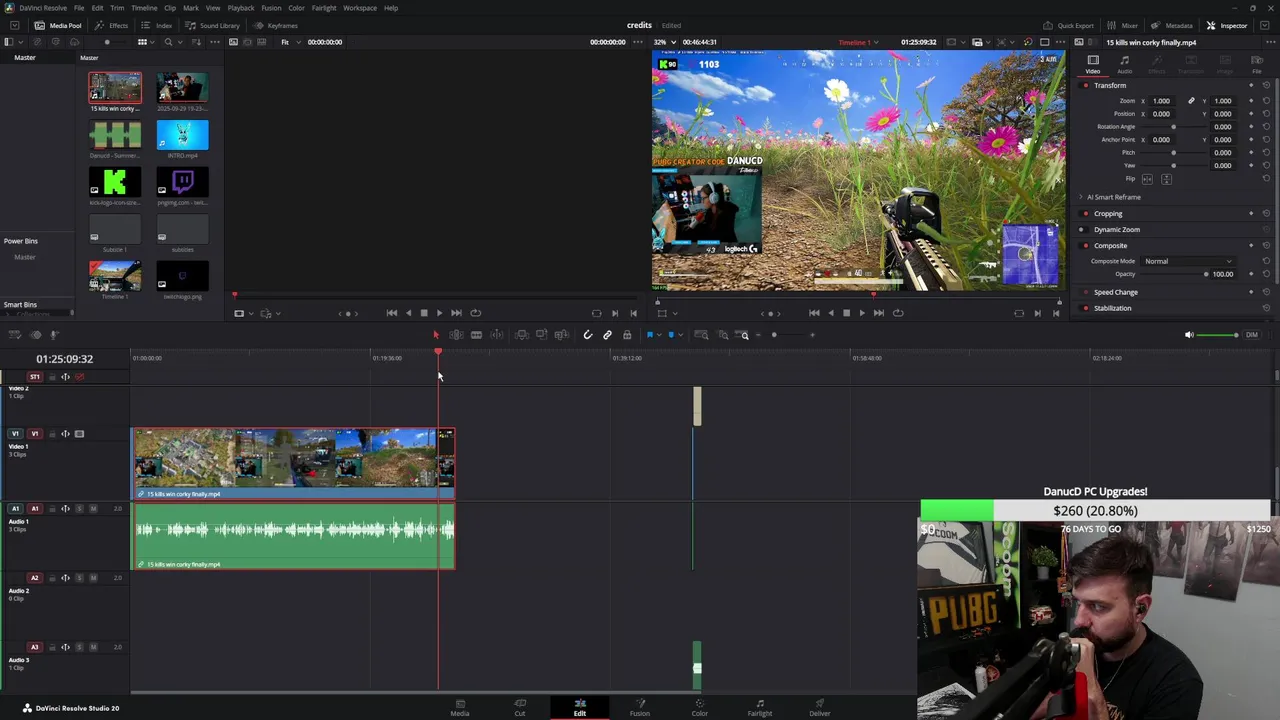Select the Selection Mode arrow tool
The height and width of the screenshot is (720, 1280).
[436, 335]
